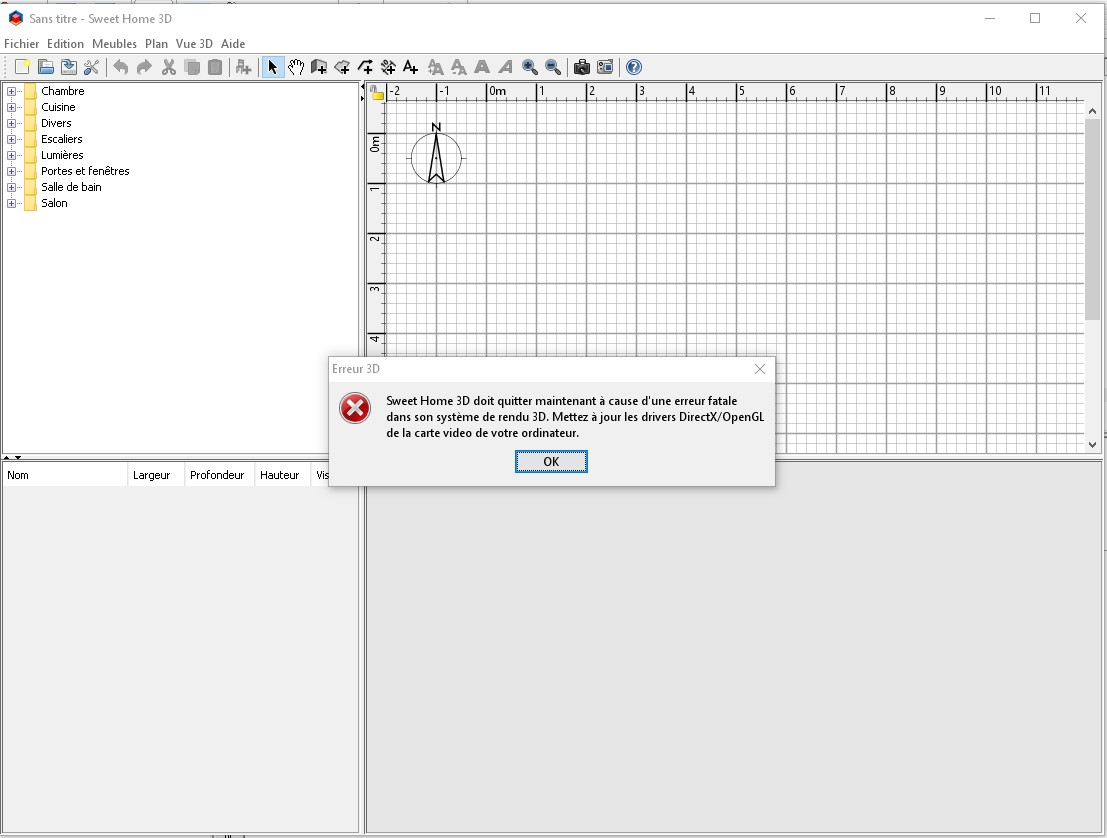1107x838 pixels.
Task: Select the Escaliers tree label
Action: 61,139
